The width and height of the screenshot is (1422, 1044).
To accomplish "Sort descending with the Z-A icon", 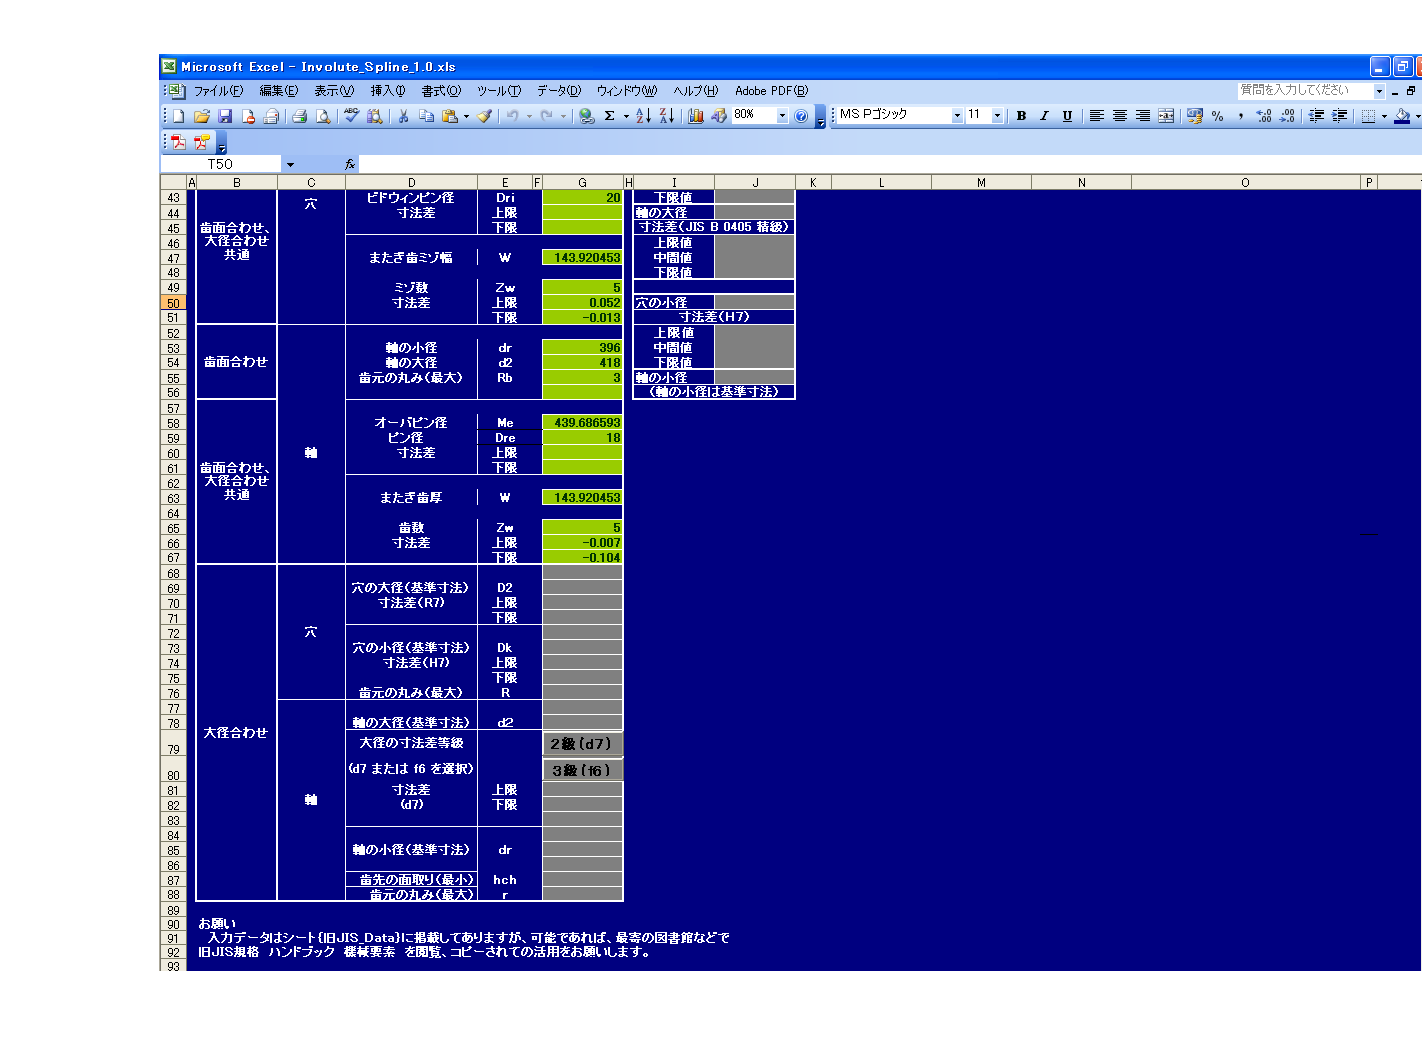I will click(x=666, y=116).
